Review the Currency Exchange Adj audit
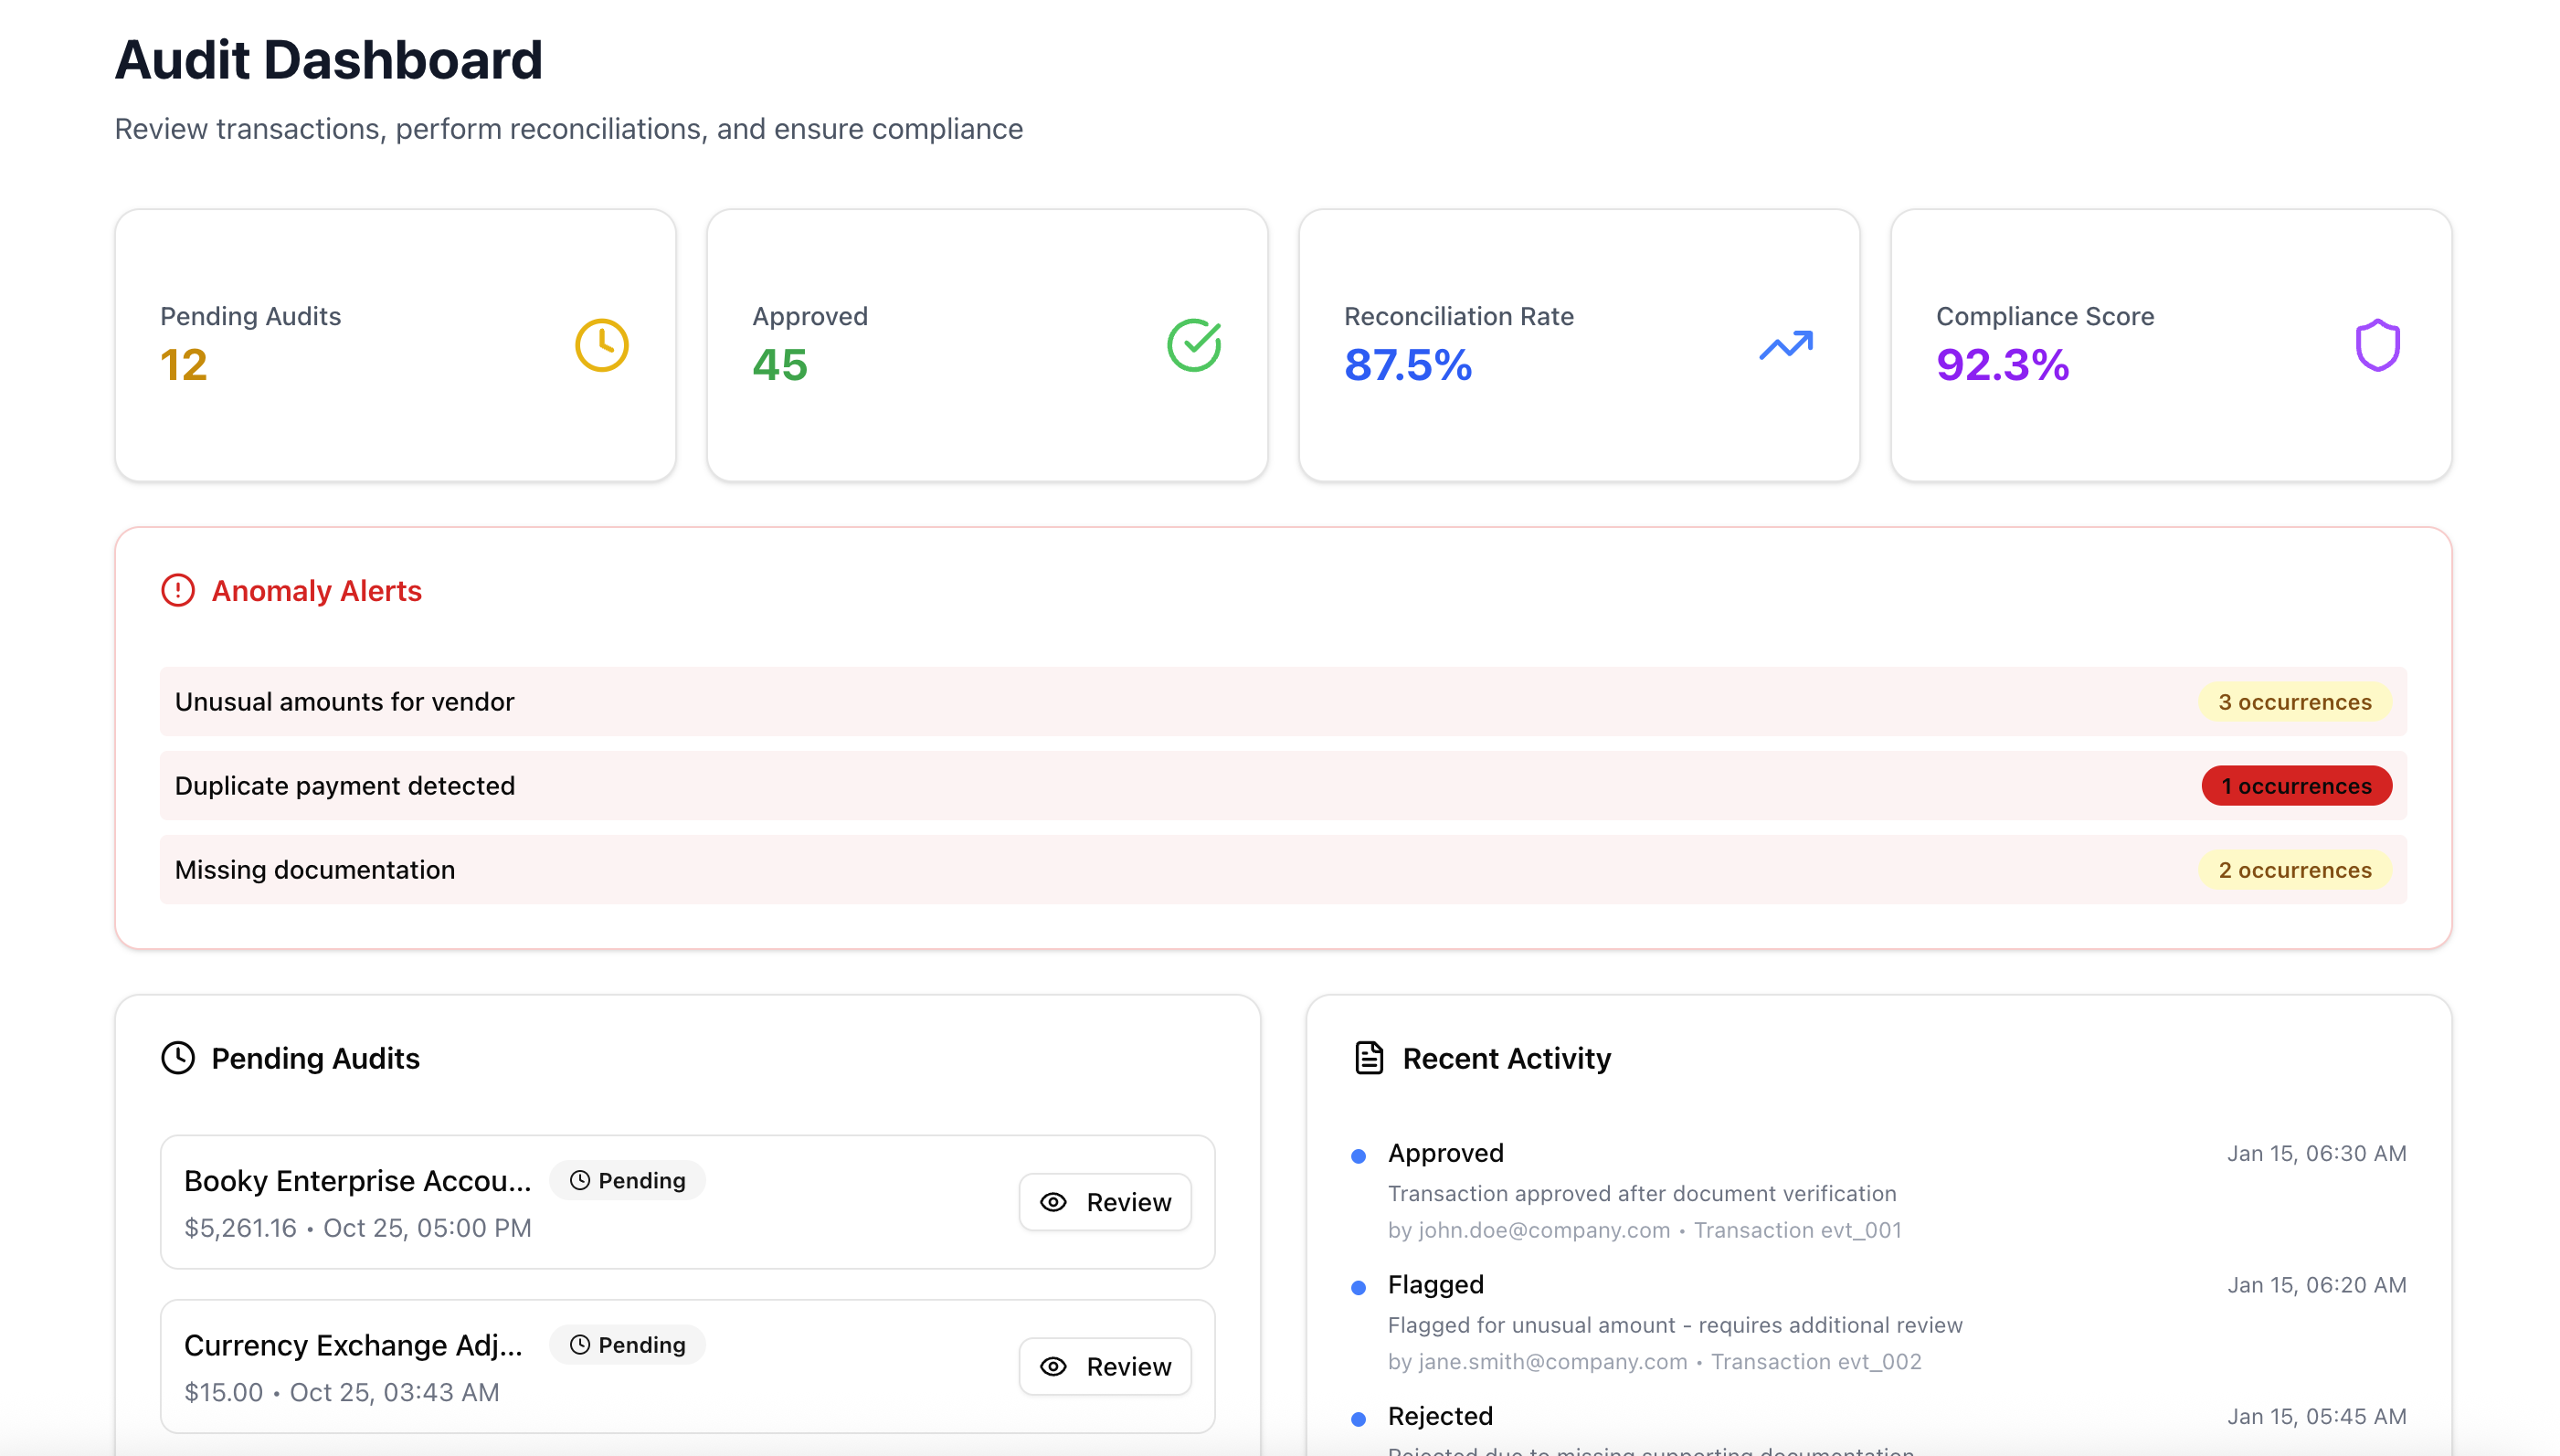The width and height of the screenshot is (2560, 1456). pos(1104,1366)
